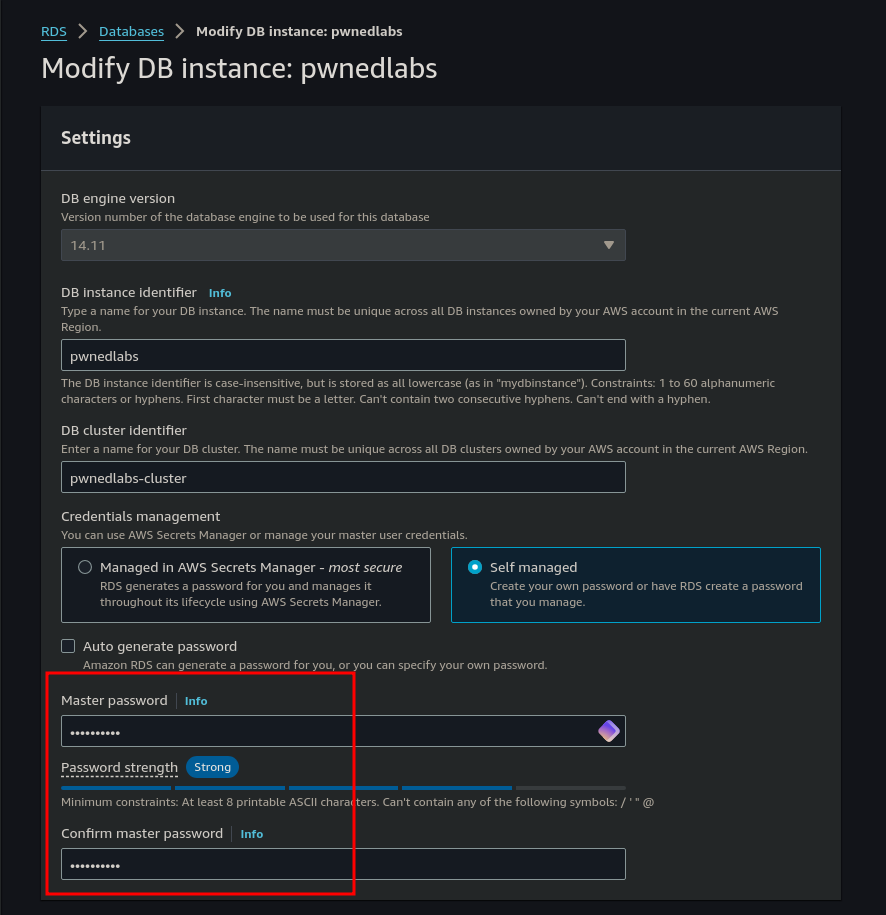Navigate to Databases breadcrumb link

tap(131, 31)
